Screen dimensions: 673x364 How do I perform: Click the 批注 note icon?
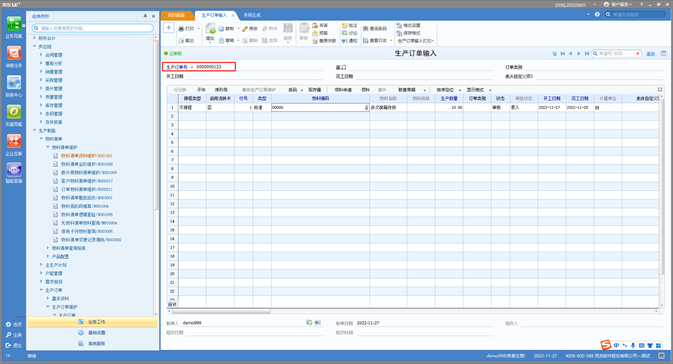tap(344, 25)
